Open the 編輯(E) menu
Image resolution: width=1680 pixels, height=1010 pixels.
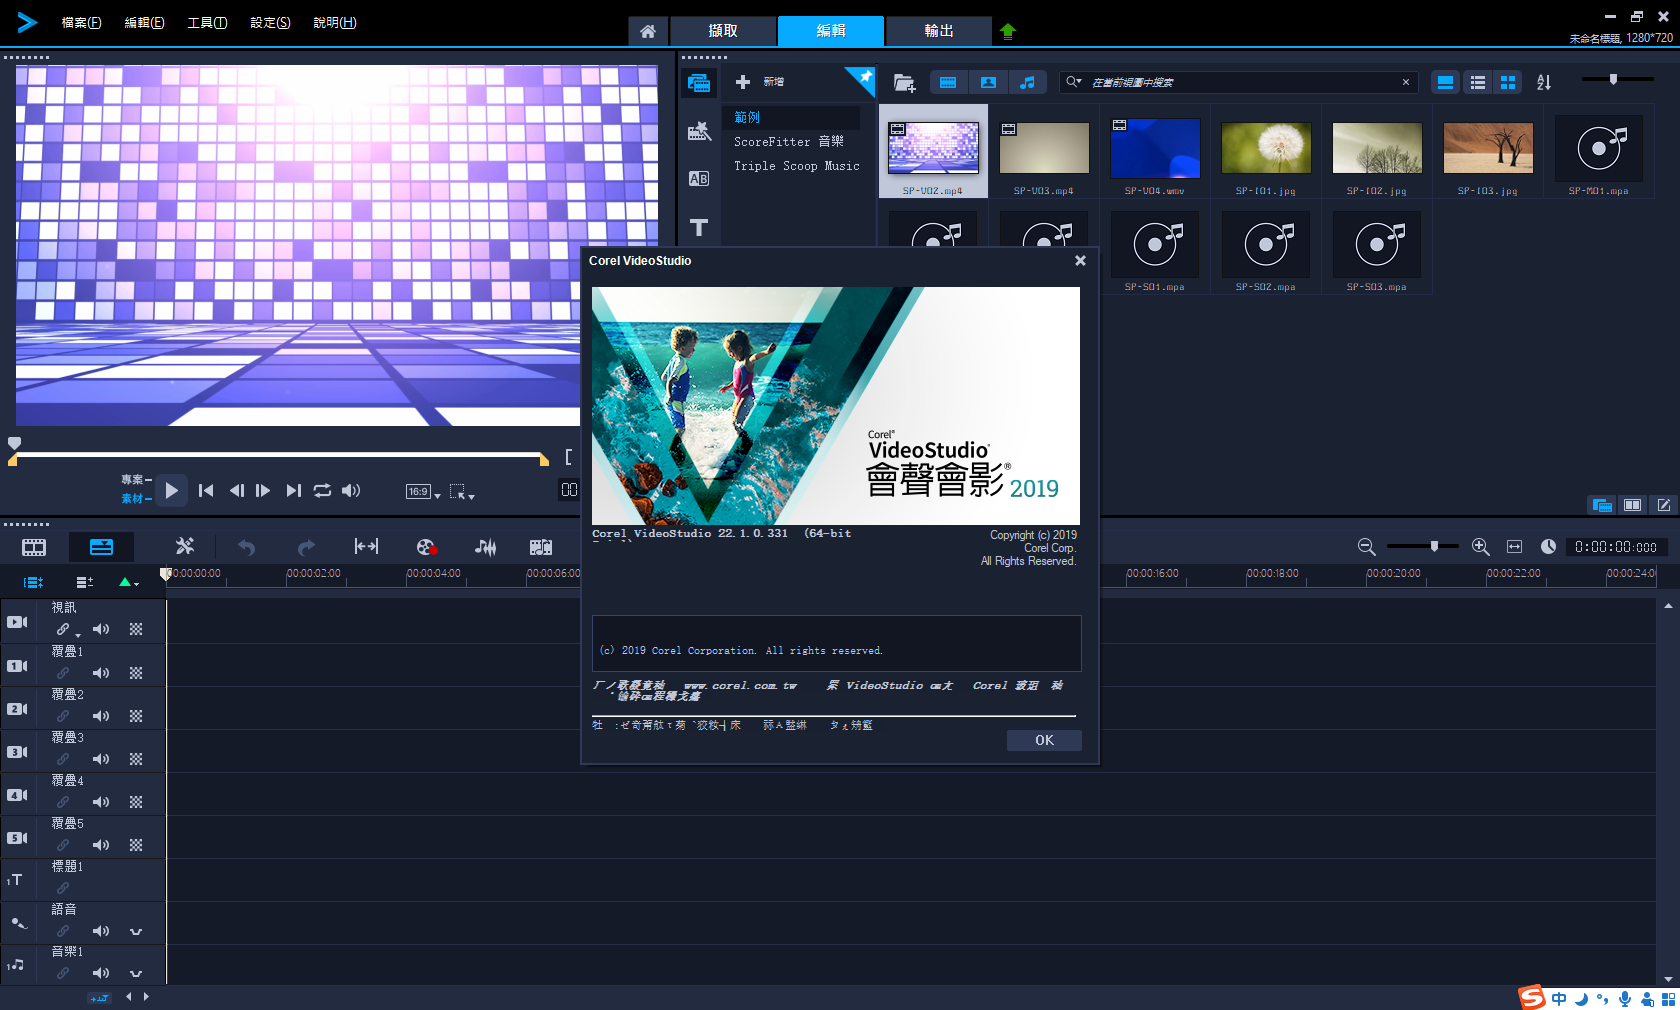tap(144, 22)
